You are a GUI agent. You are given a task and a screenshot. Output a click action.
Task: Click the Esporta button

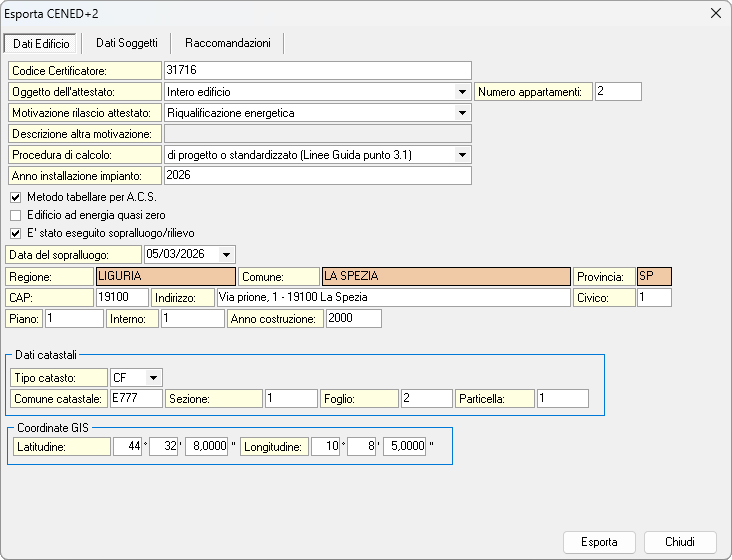pyautogui.click(x=599, y=542)
